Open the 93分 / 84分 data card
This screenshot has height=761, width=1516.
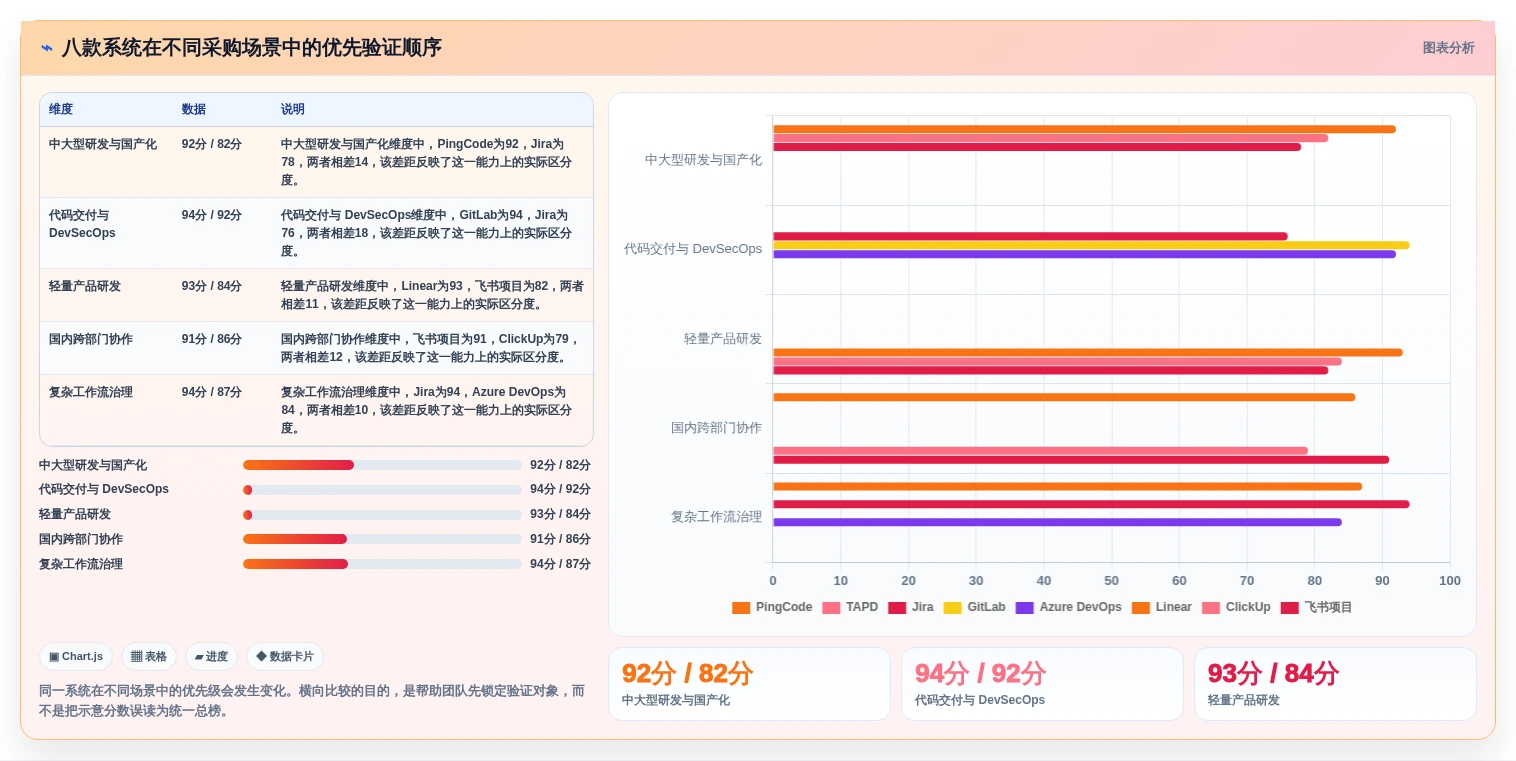click(x=1335, y=684)
